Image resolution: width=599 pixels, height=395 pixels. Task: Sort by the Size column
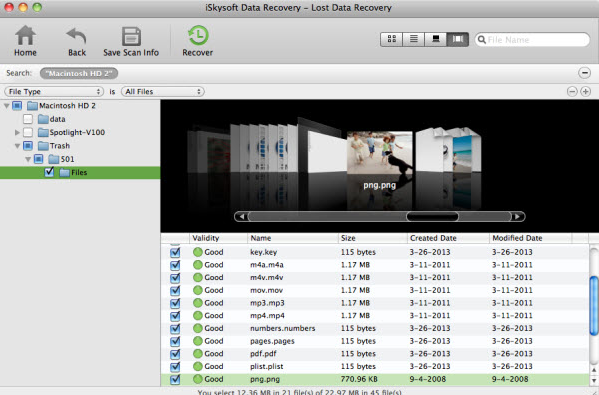pos(373,238)
